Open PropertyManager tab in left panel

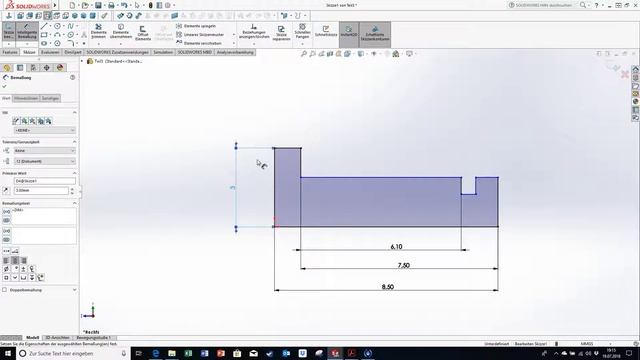click(x=20, y=68)
